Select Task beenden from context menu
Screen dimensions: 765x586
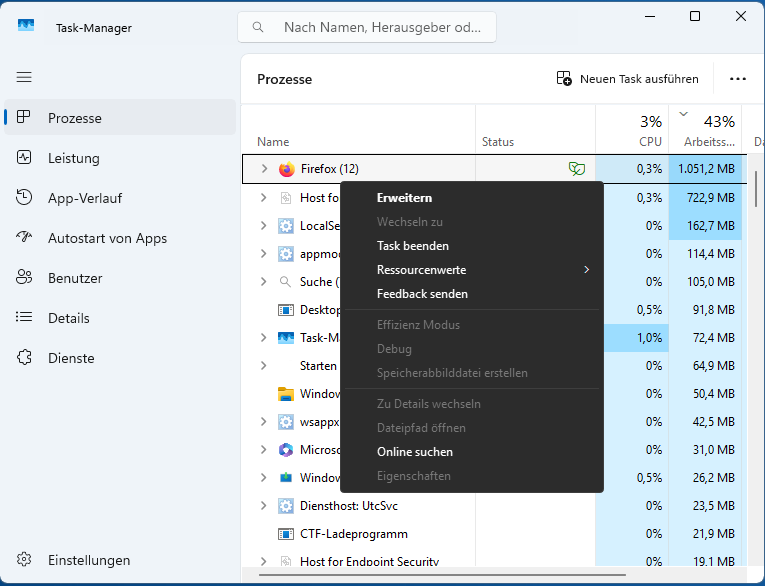click(472, 246)
